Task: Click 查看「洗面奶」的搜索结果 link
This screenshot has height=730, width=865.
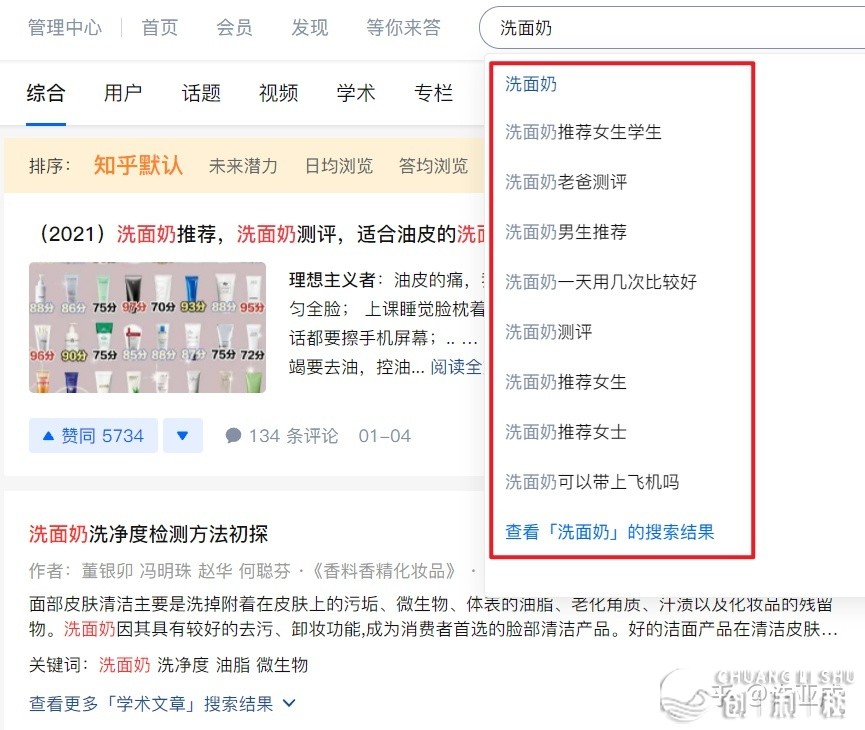Action: click(610, 532)
